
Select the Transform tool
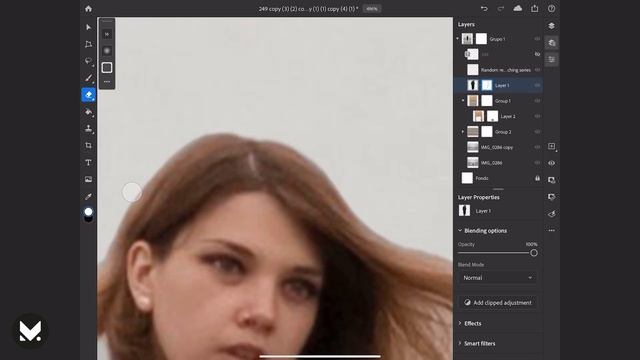(89, 44)
